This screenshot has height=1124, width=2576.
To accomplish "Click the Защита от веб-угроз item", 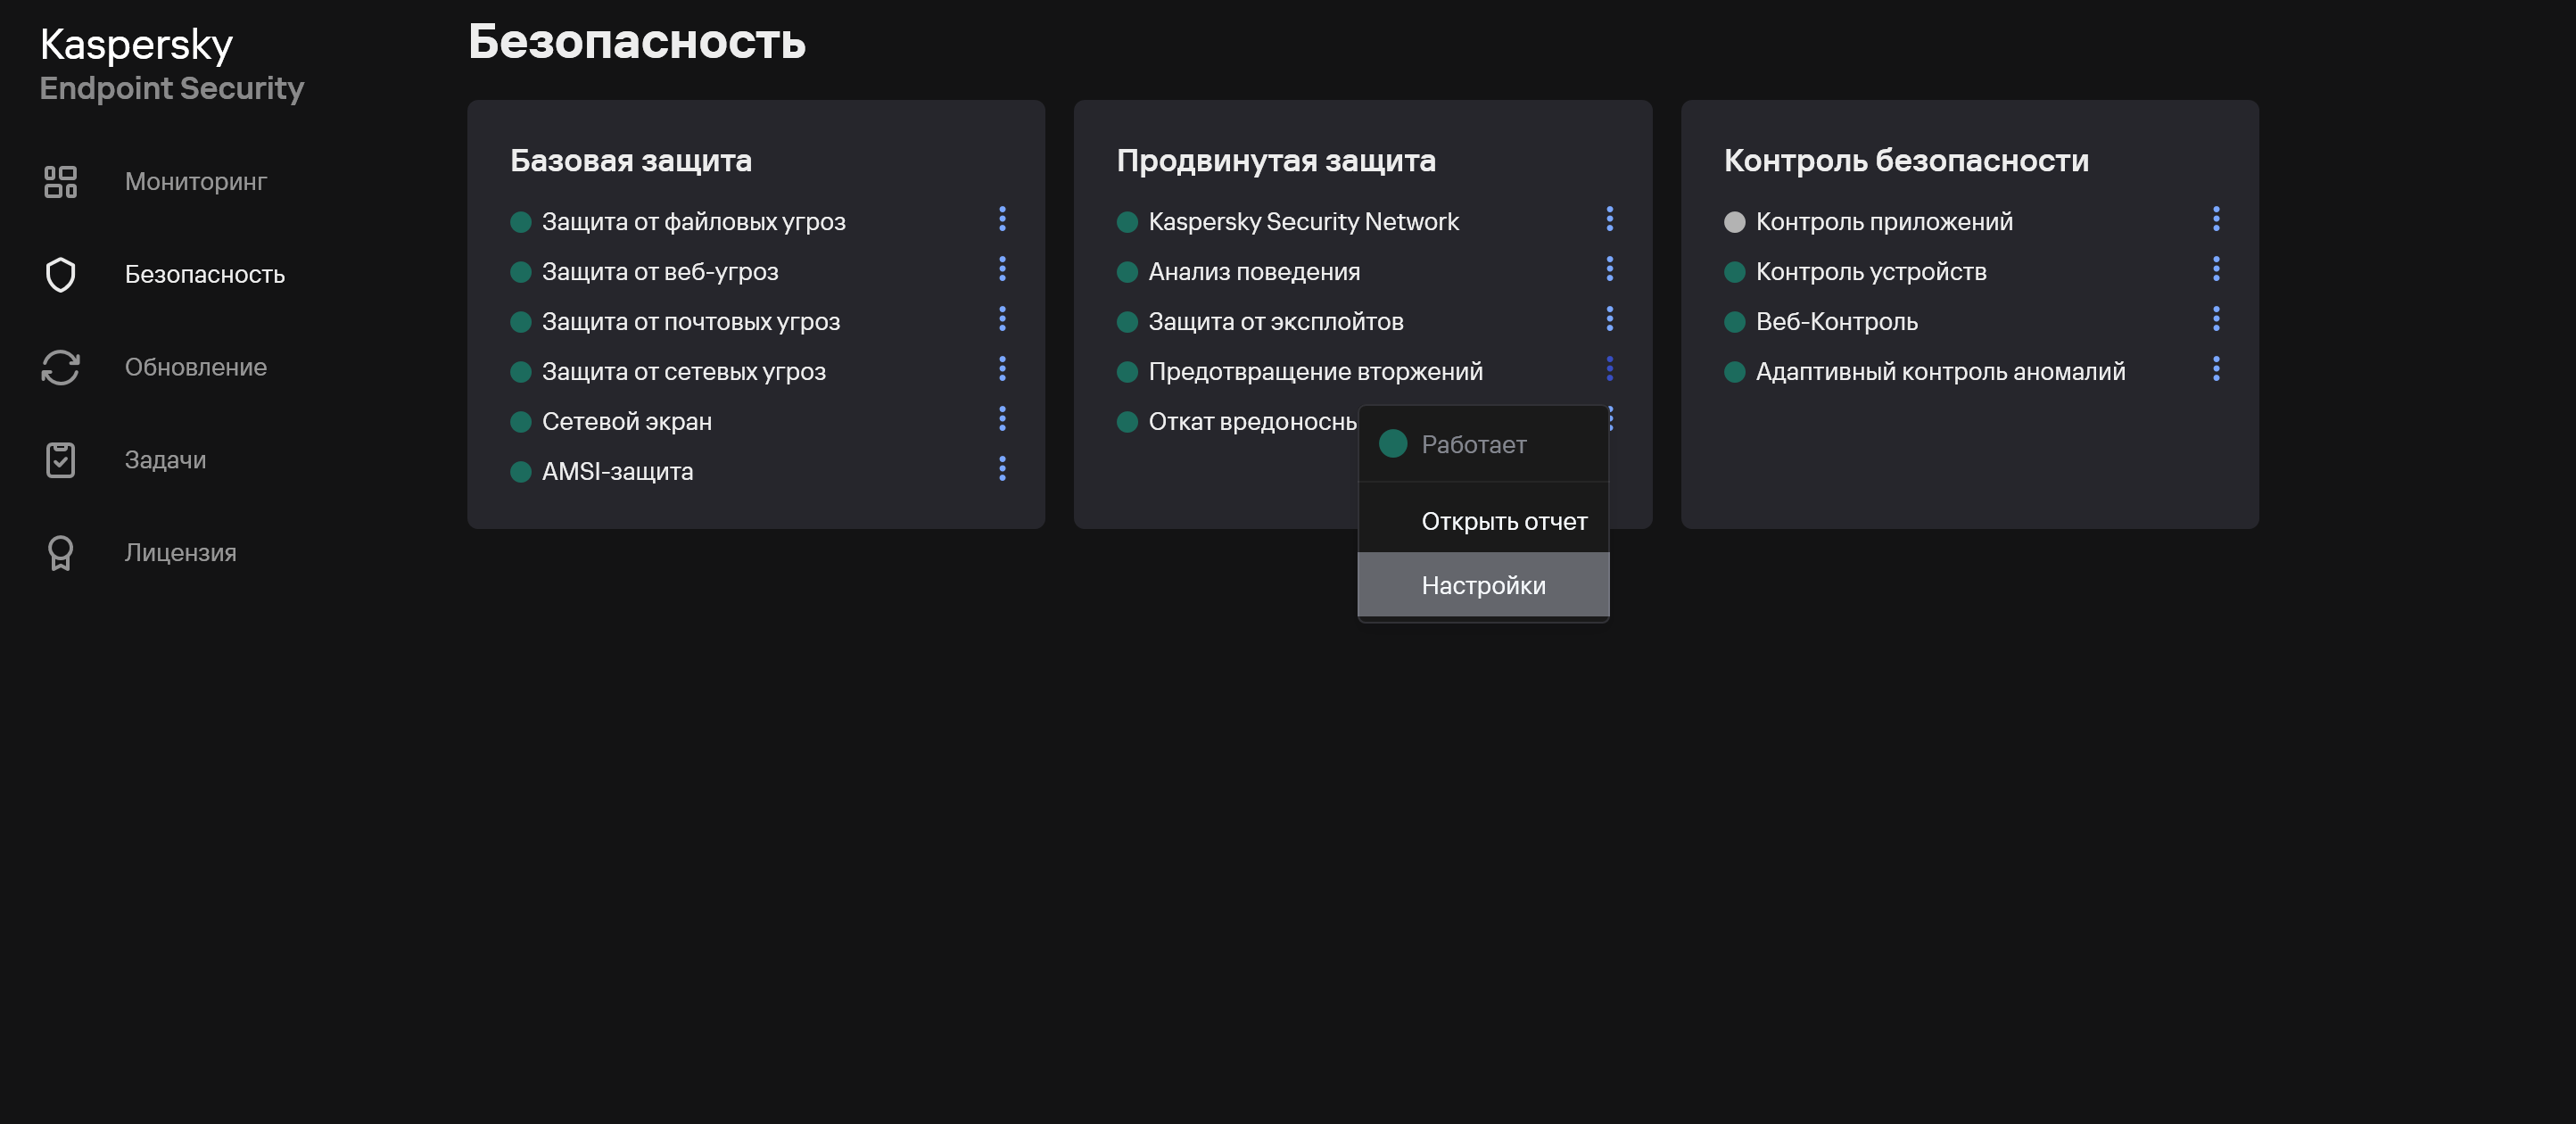I will point(659,272).
